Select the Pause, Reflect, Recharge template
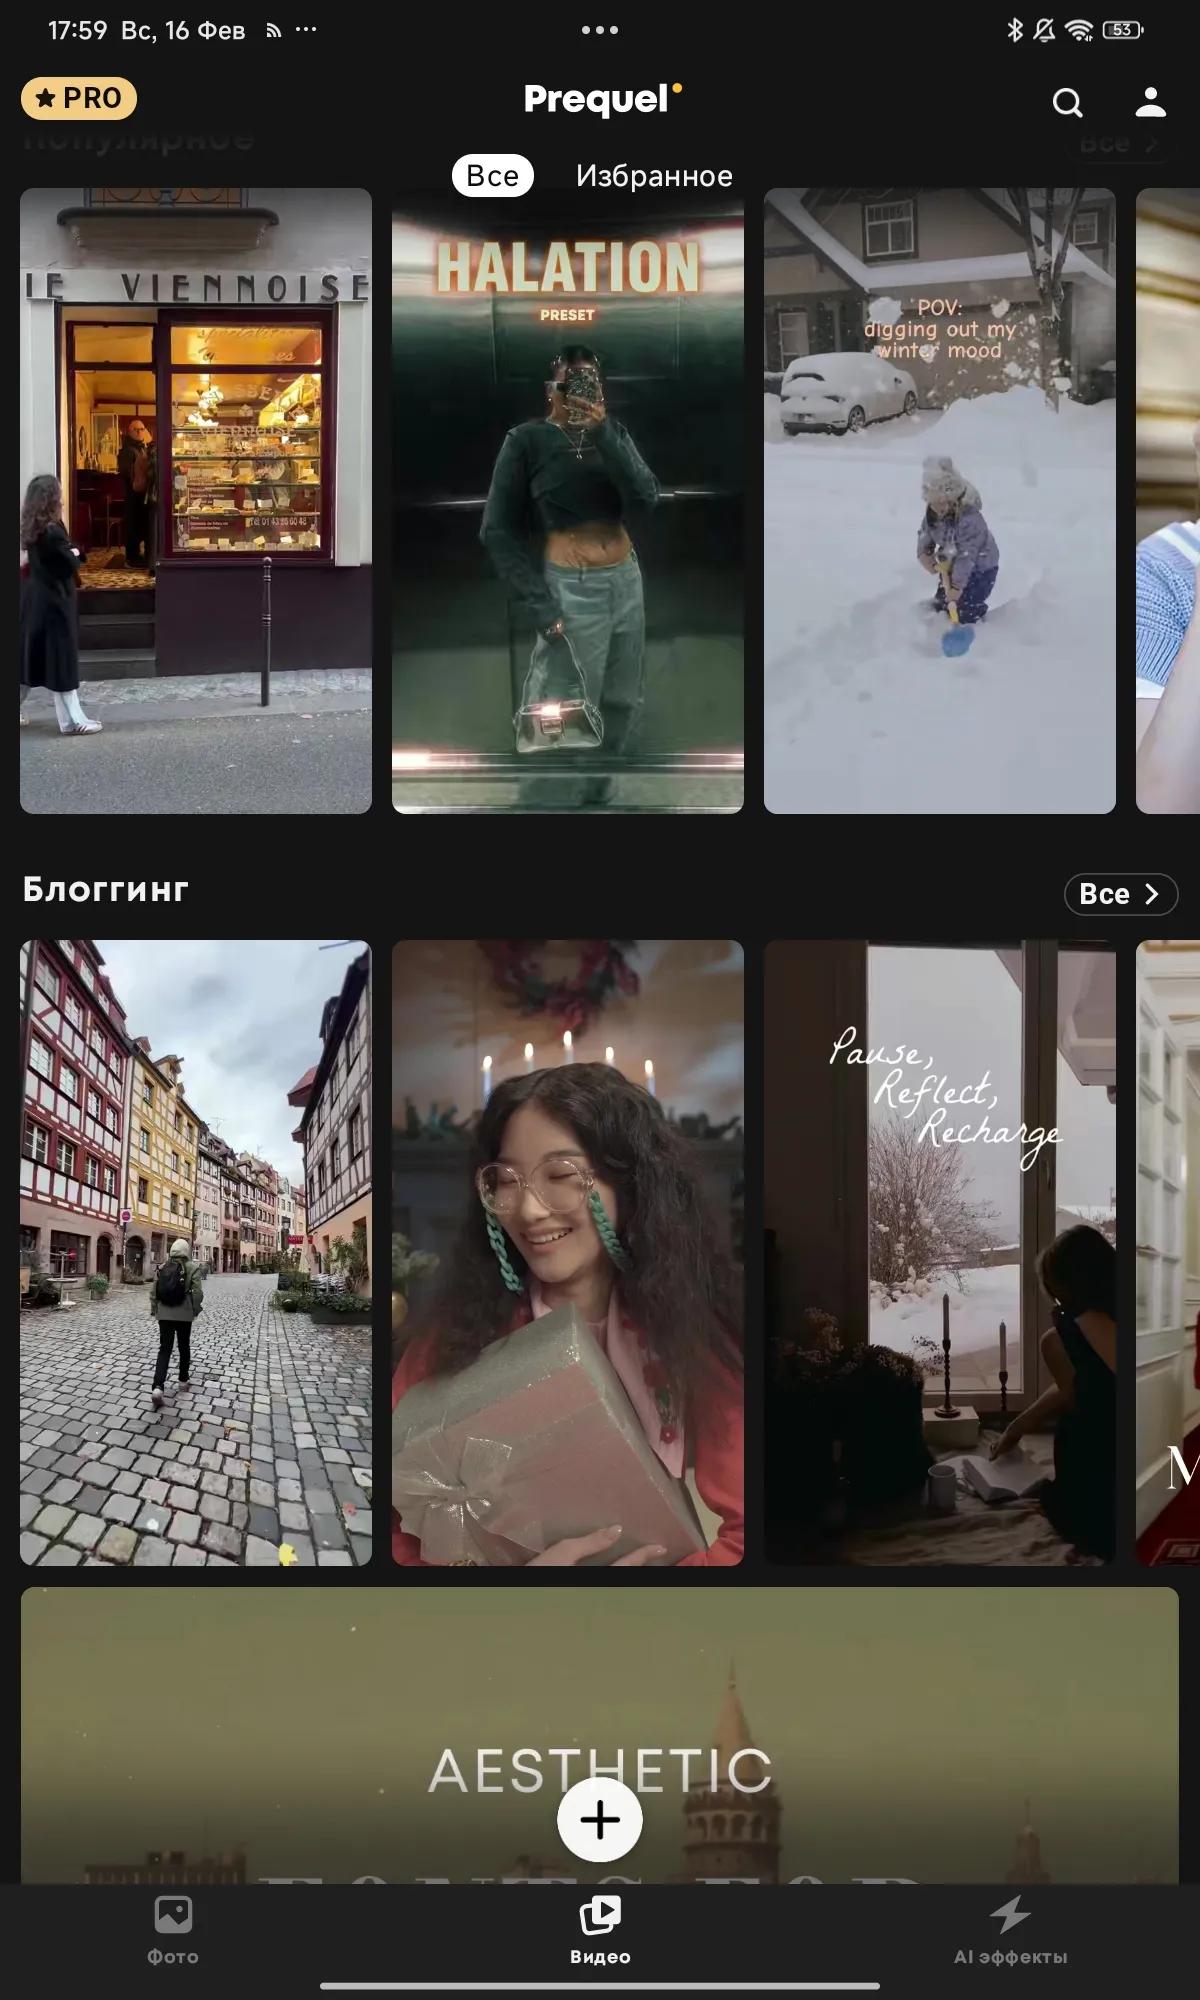Viewport: 1200px width, 2000px height. [x=940, y=1252]
